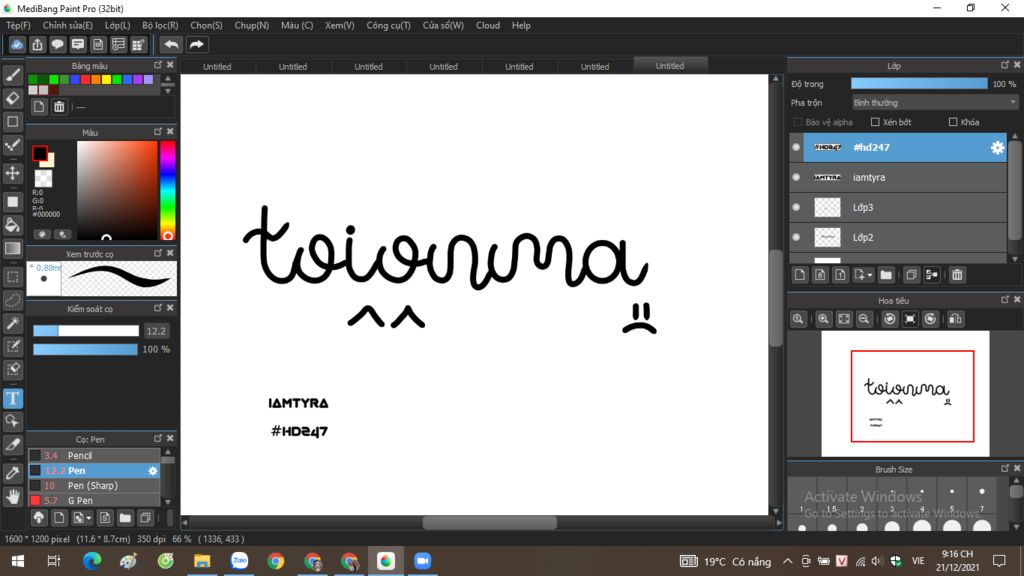Open the Pha trộn blend mode dropdown

click(x=935, y=103)
